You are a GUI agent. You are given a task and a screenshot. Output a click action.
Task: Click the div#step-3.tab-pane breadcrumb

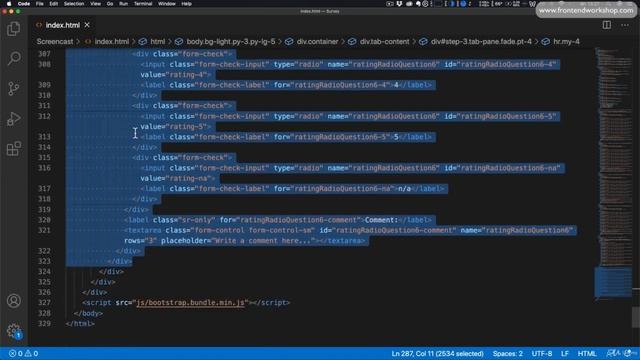pyautogui.click(x=481, y=42)
